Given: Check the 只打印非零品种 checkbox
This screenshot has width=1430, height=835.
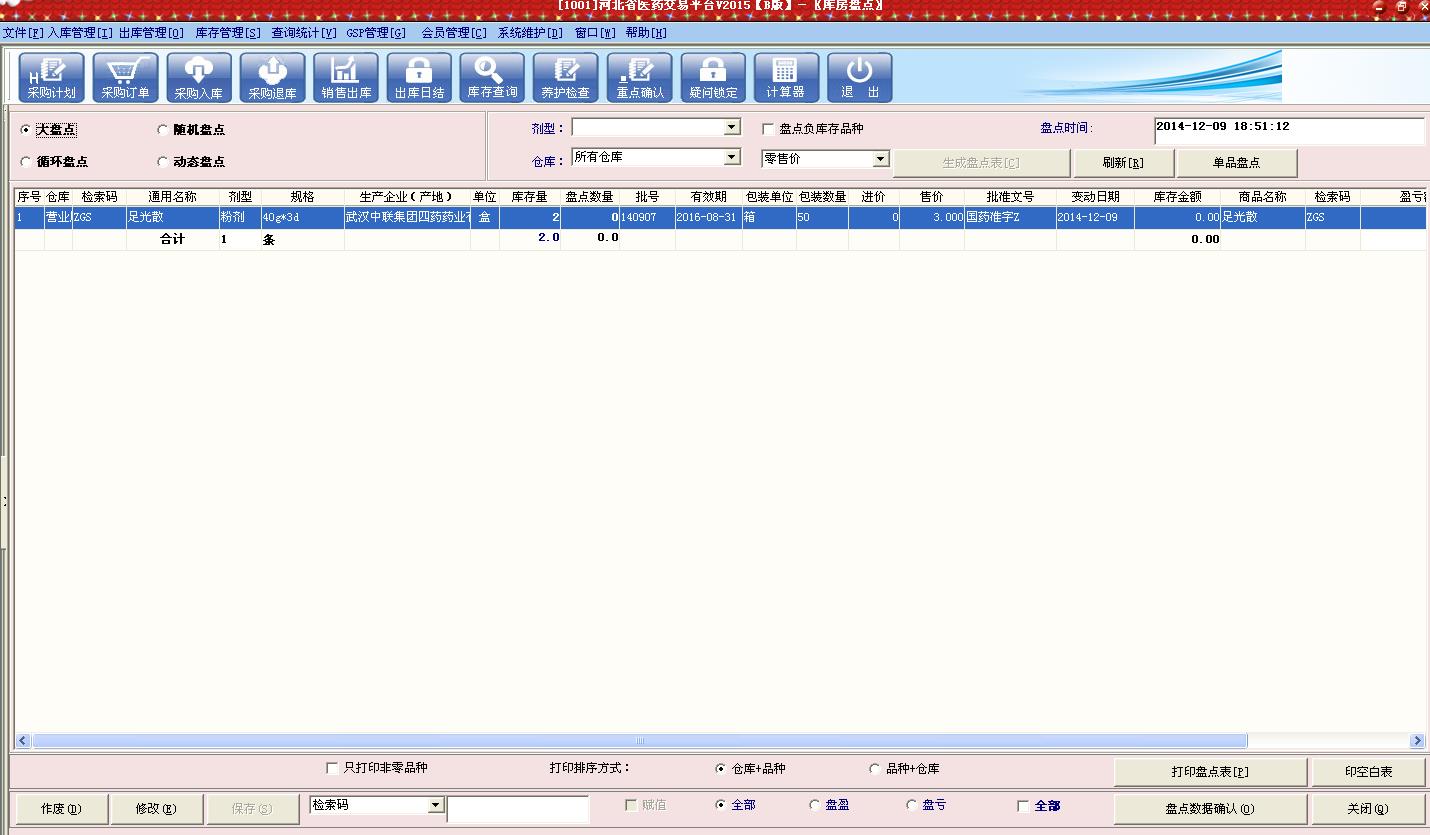Looking at the screenshot, I should tap(333, 768).
